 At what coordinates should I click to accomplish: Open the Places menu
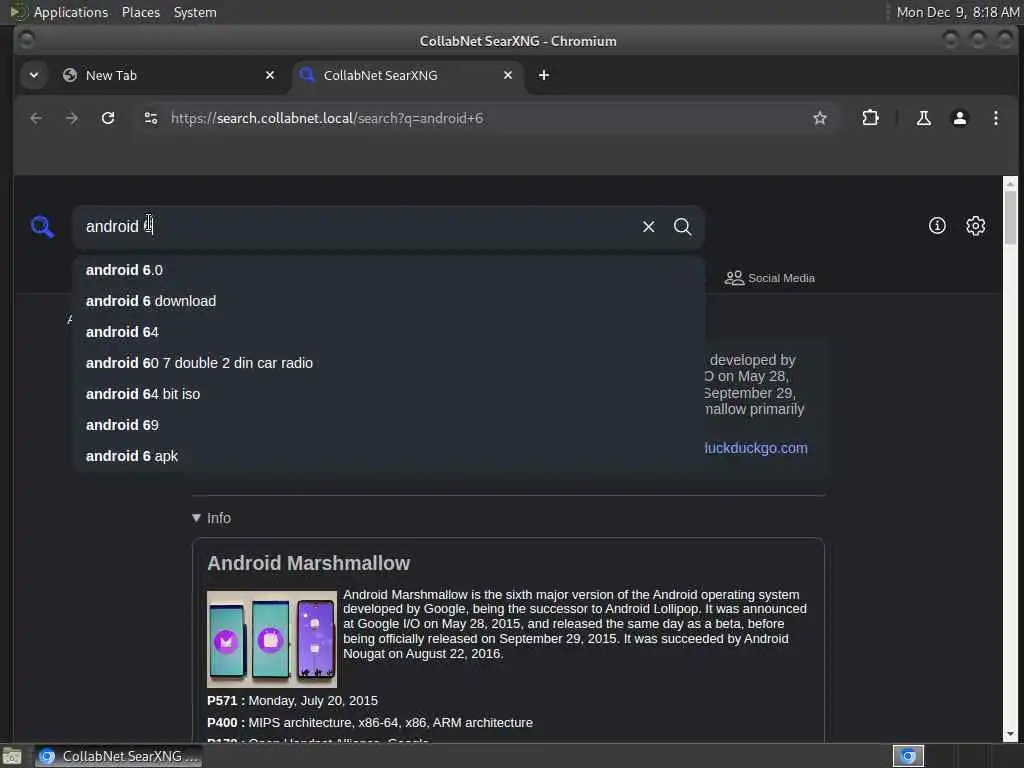141,12
